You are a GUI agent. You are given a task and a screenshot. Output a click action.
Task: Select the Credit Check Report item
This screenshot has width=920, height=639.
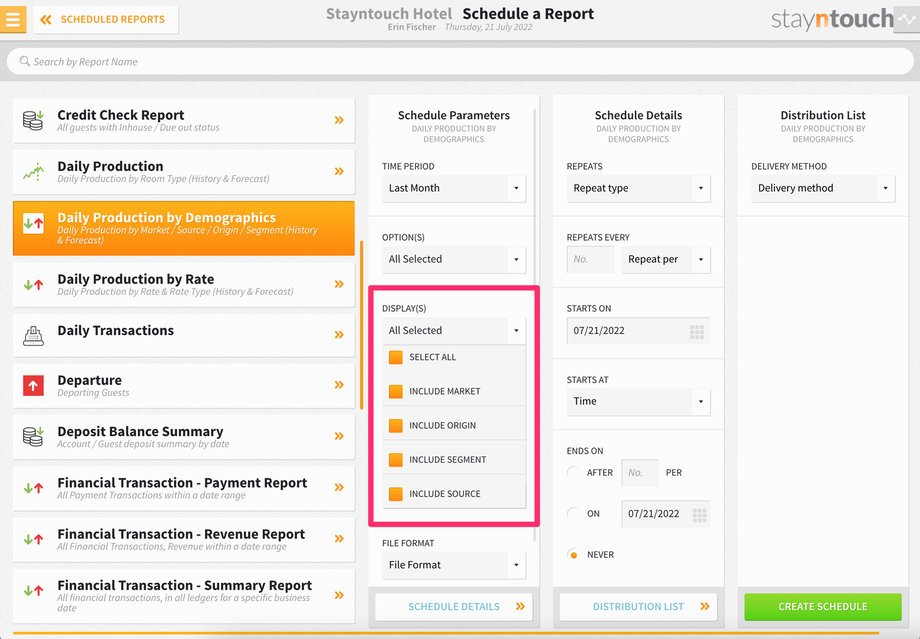[184, 120]
